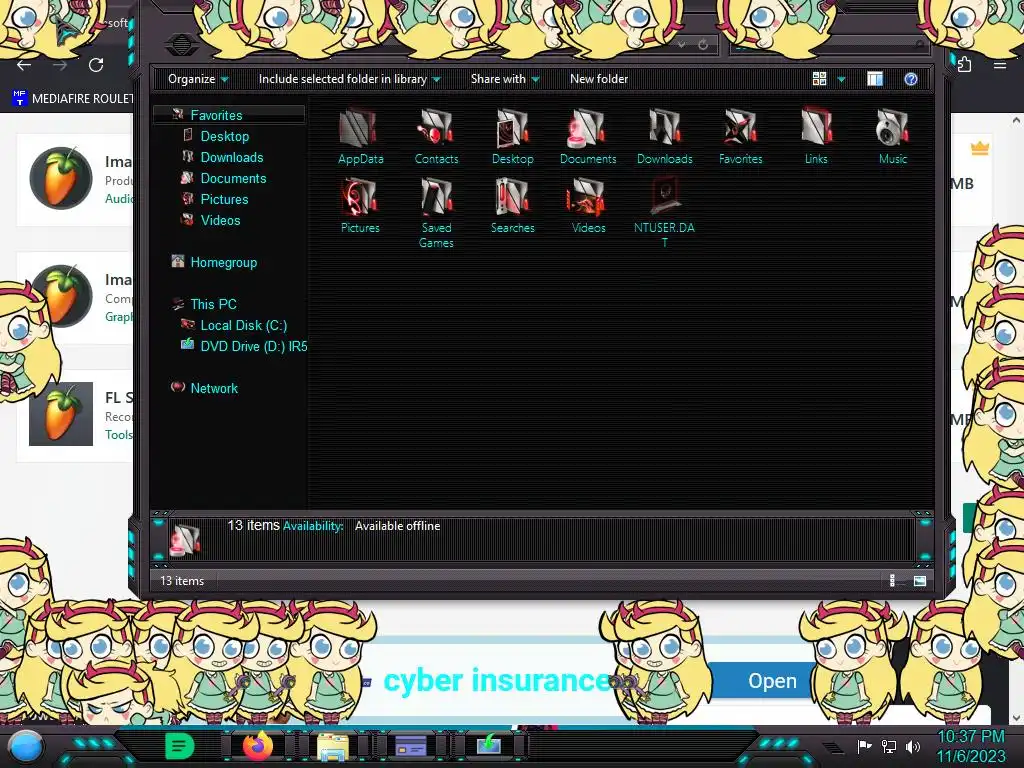Open the Downloads folder in file pane

[x=665, y=135]
